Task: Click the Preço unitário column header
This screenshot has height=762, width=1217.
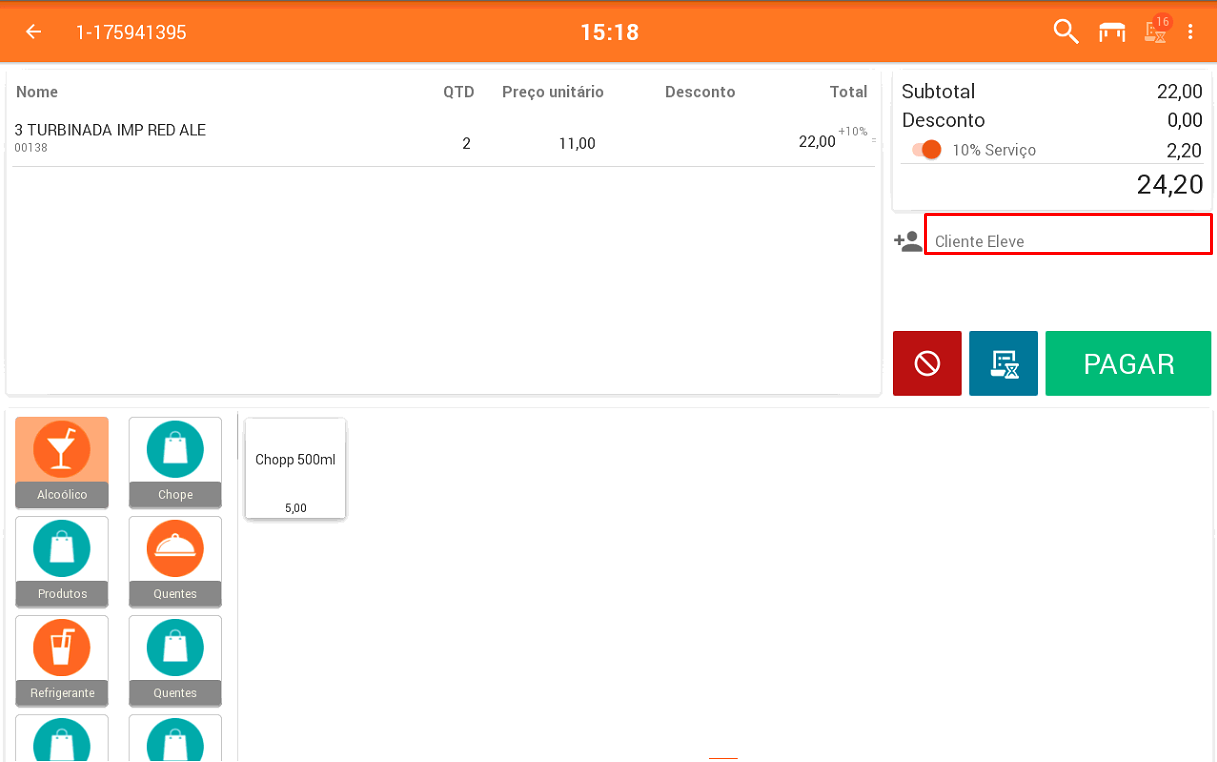Action: 553,92
